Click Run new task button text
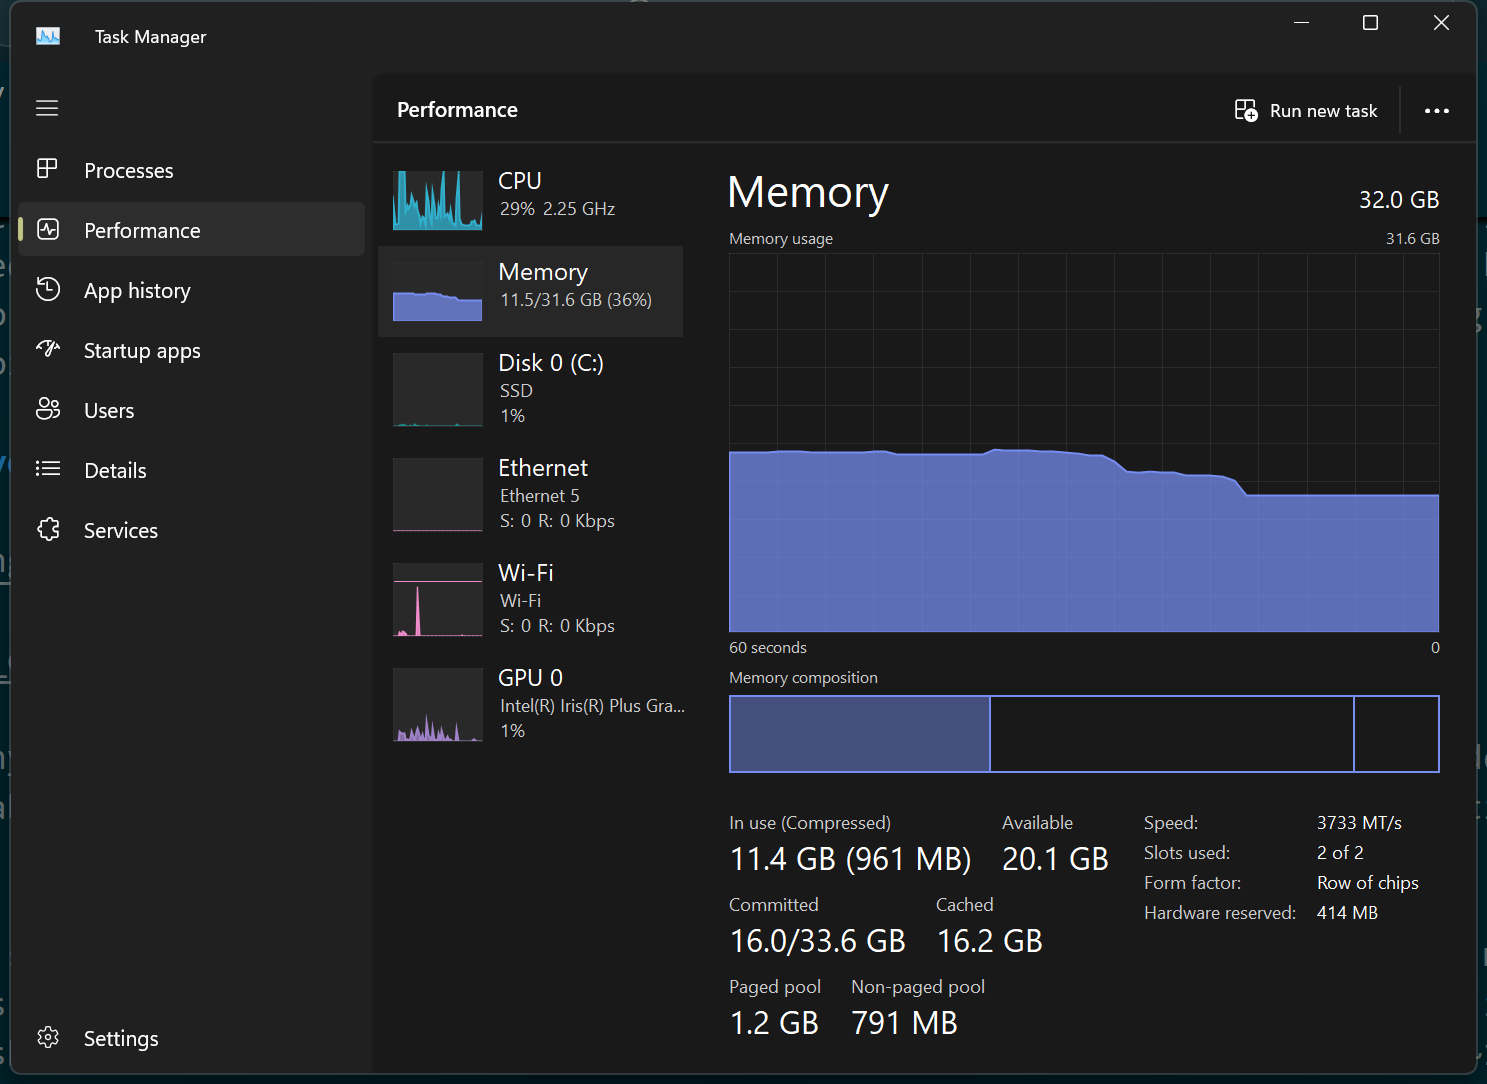 pyautogui.click(x=1323, y=111)
